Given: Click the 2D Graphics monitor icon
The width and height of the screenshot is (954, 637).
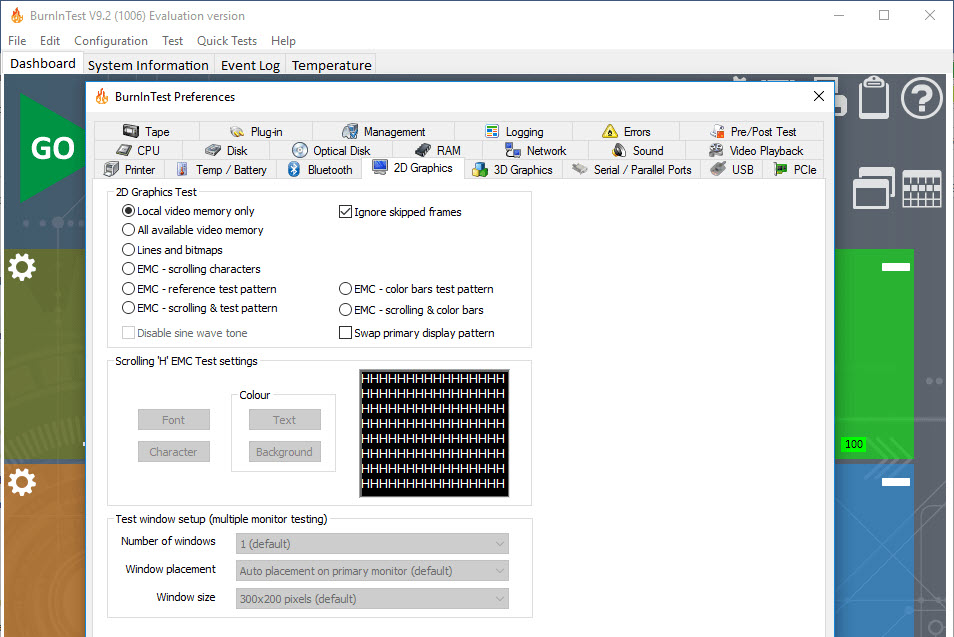Looking at the screenshot, I should tap(380, 167).
